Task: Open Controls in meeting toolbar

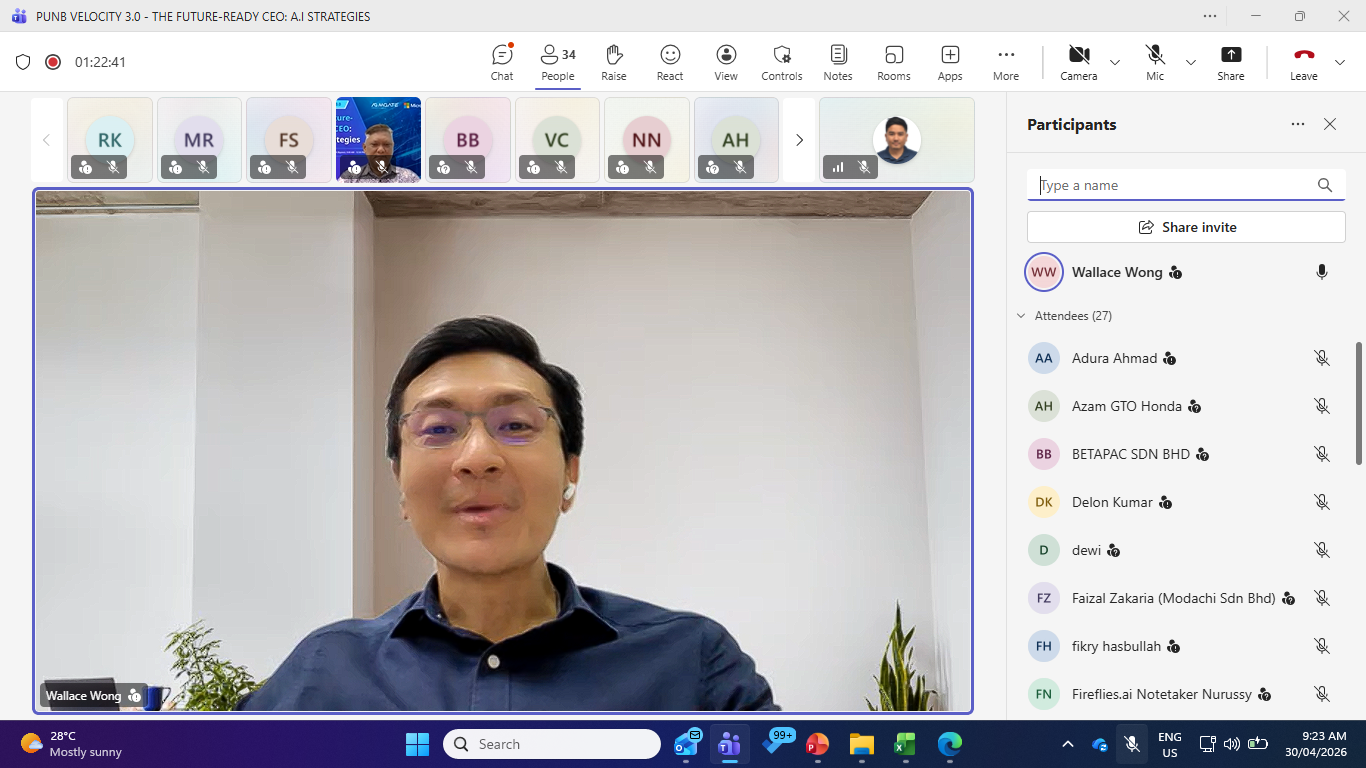Action: tap(782, 62)
